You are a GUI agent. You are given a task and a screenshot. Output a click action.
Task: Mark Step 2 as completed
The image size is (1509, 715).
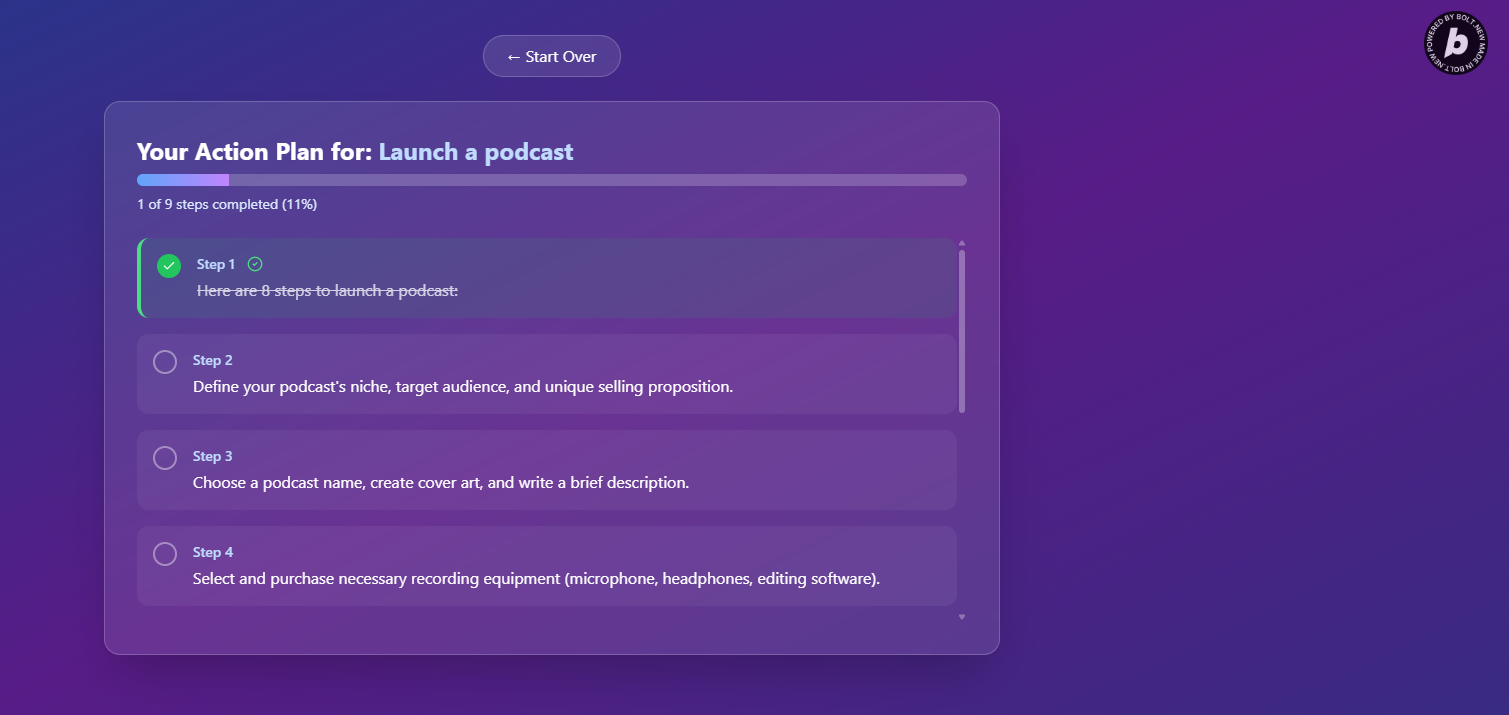[165, 361]
